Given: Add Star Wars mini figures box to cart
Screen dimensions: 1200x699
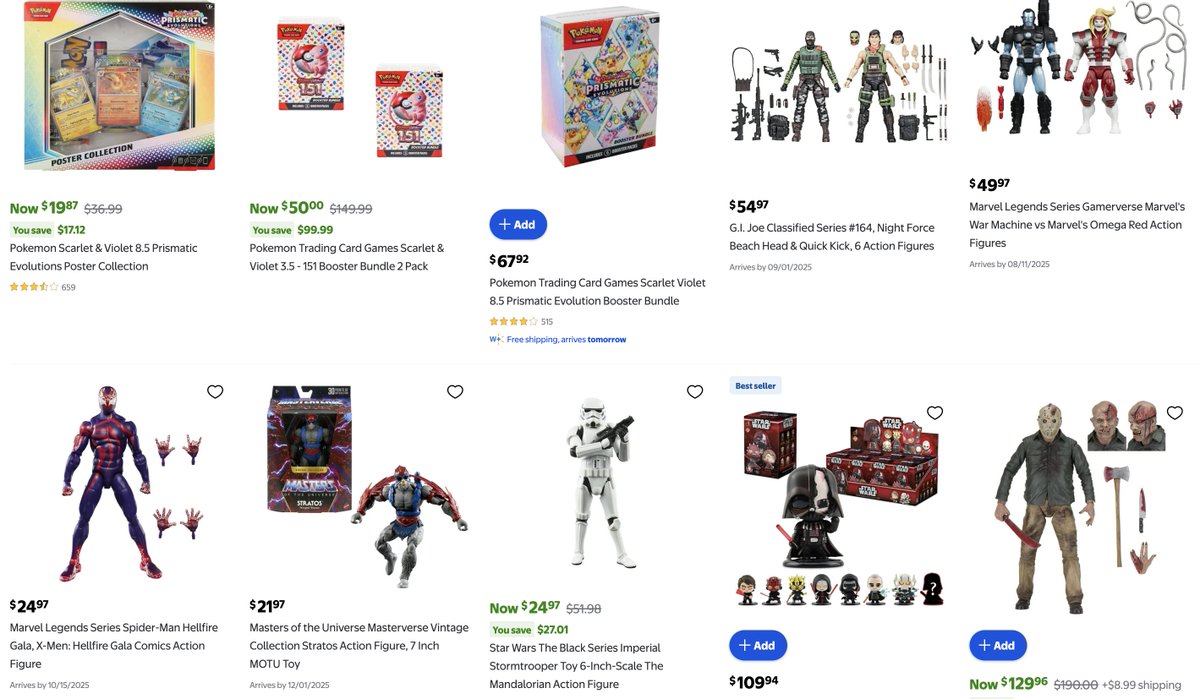Looking at the screenshot, I should (758, 646).
